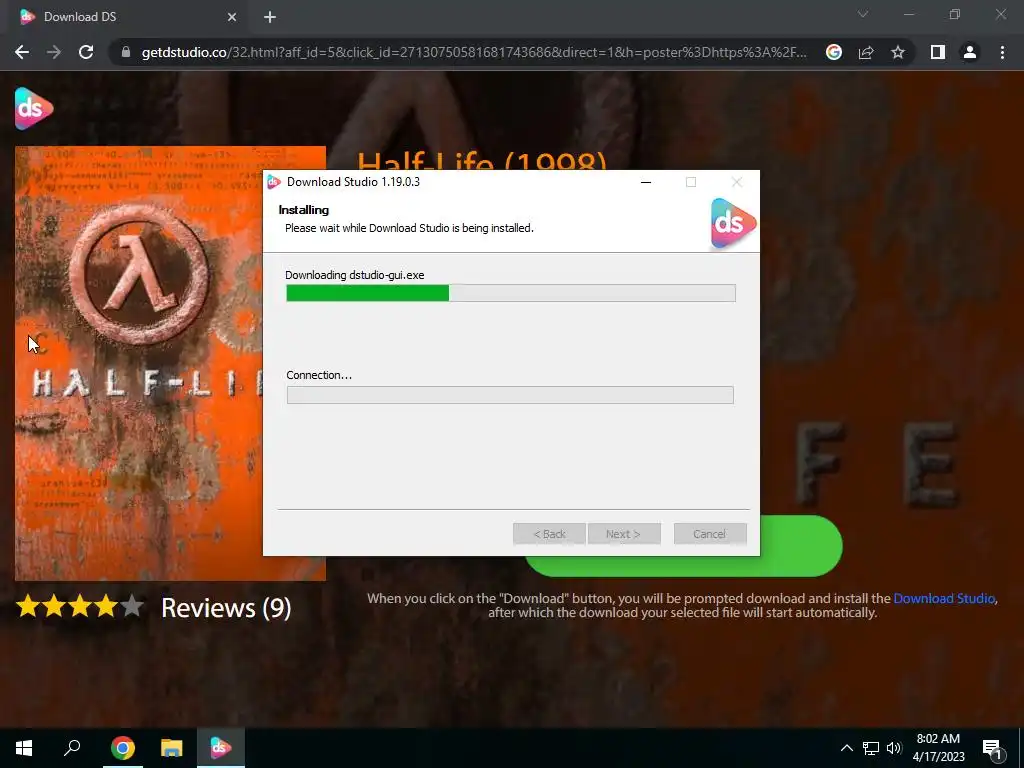The image size is (1024, 768).
Task: Click the Back button in installer
Action: [x=549, y=534]
